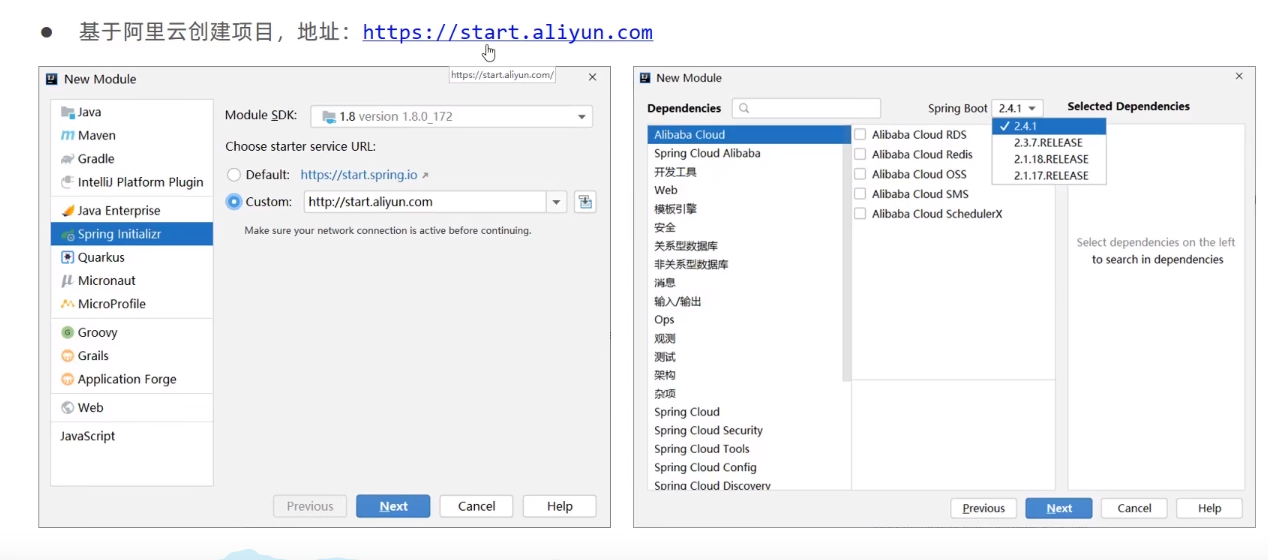Viewport: 1268px width, 560px height.
Task: Select Alibaba Cloud dependency category
Action: tap(745, 134)
